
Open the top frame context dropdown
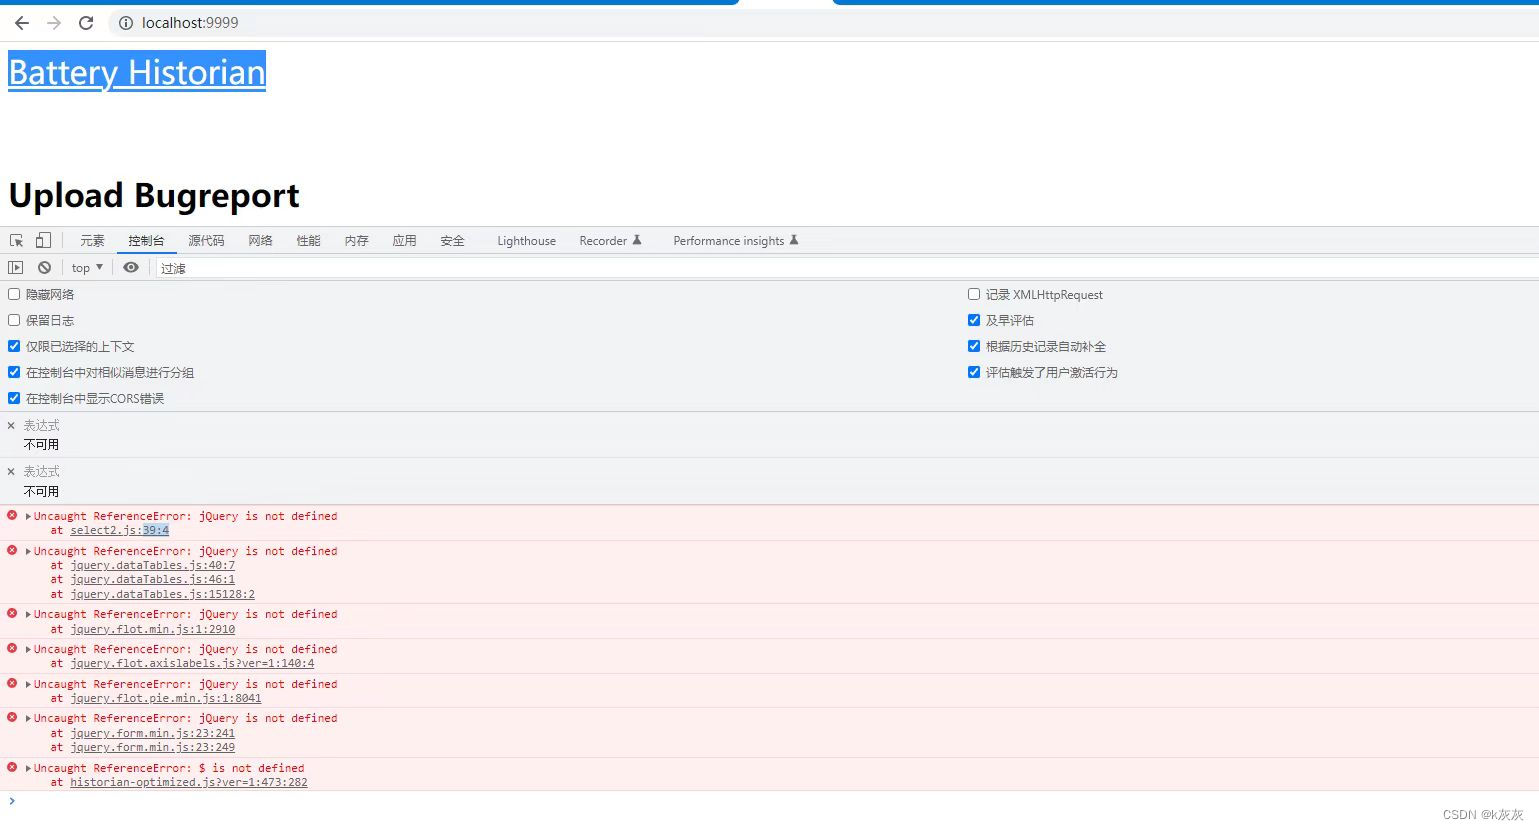click(85, 267)
